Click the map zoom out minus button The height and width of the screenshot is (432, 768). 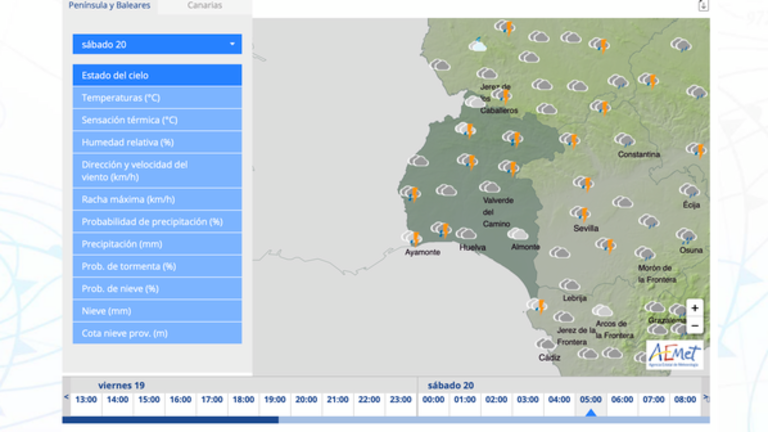pyautogui.click(x=694, y=325)
